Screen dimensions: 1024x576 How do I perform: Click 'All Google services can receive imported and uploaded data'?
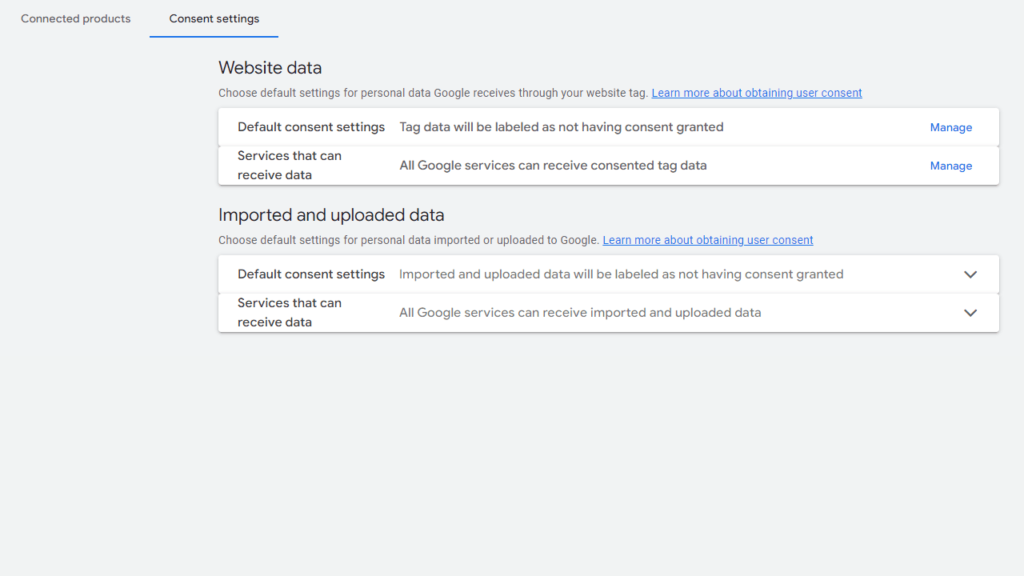[580, 313]
